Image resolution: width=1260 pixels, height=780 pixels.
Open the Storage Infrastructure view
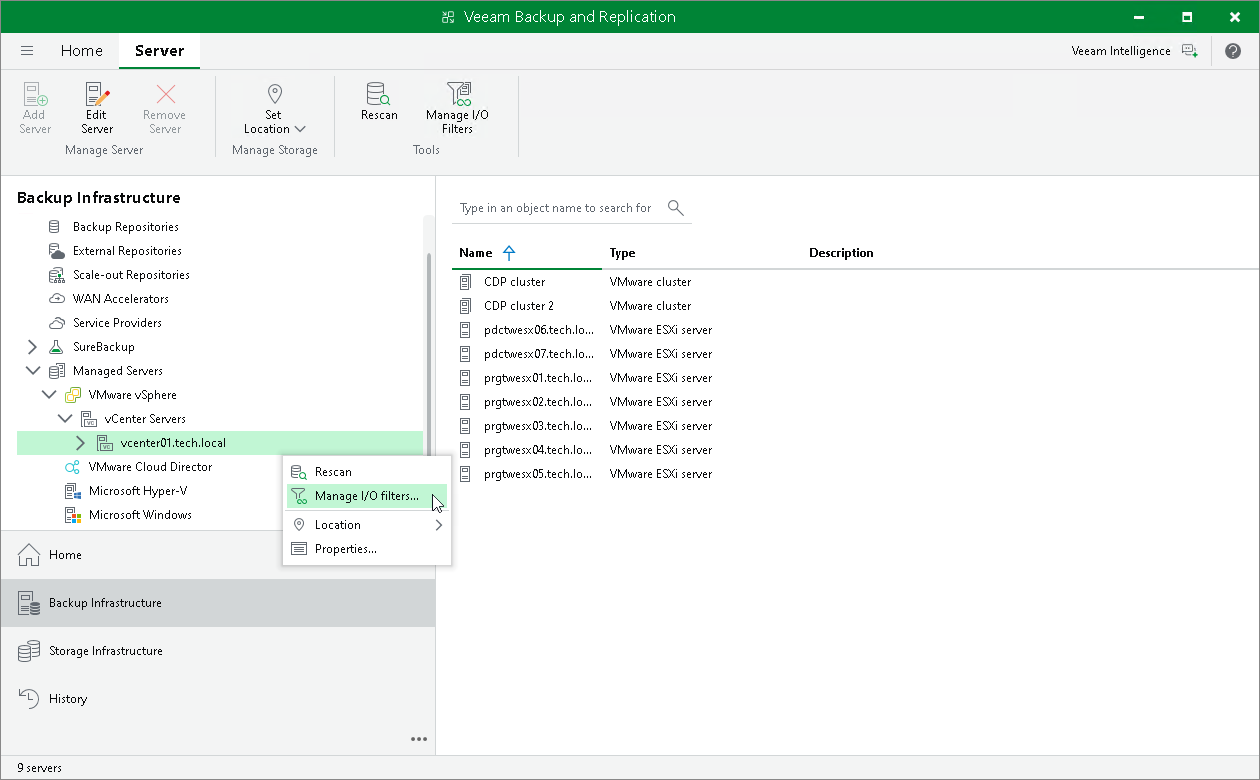pos(218,651)
